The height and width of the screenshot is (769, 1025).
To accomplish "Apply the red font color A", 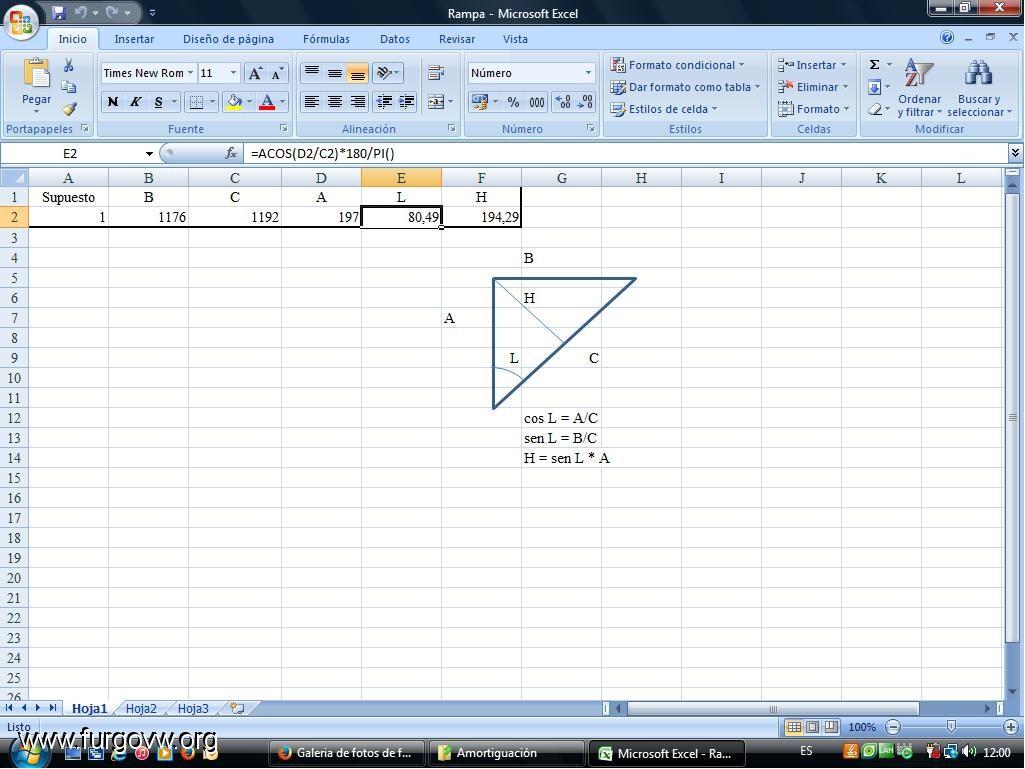I will pyautogui.click(x=267, y=102).
